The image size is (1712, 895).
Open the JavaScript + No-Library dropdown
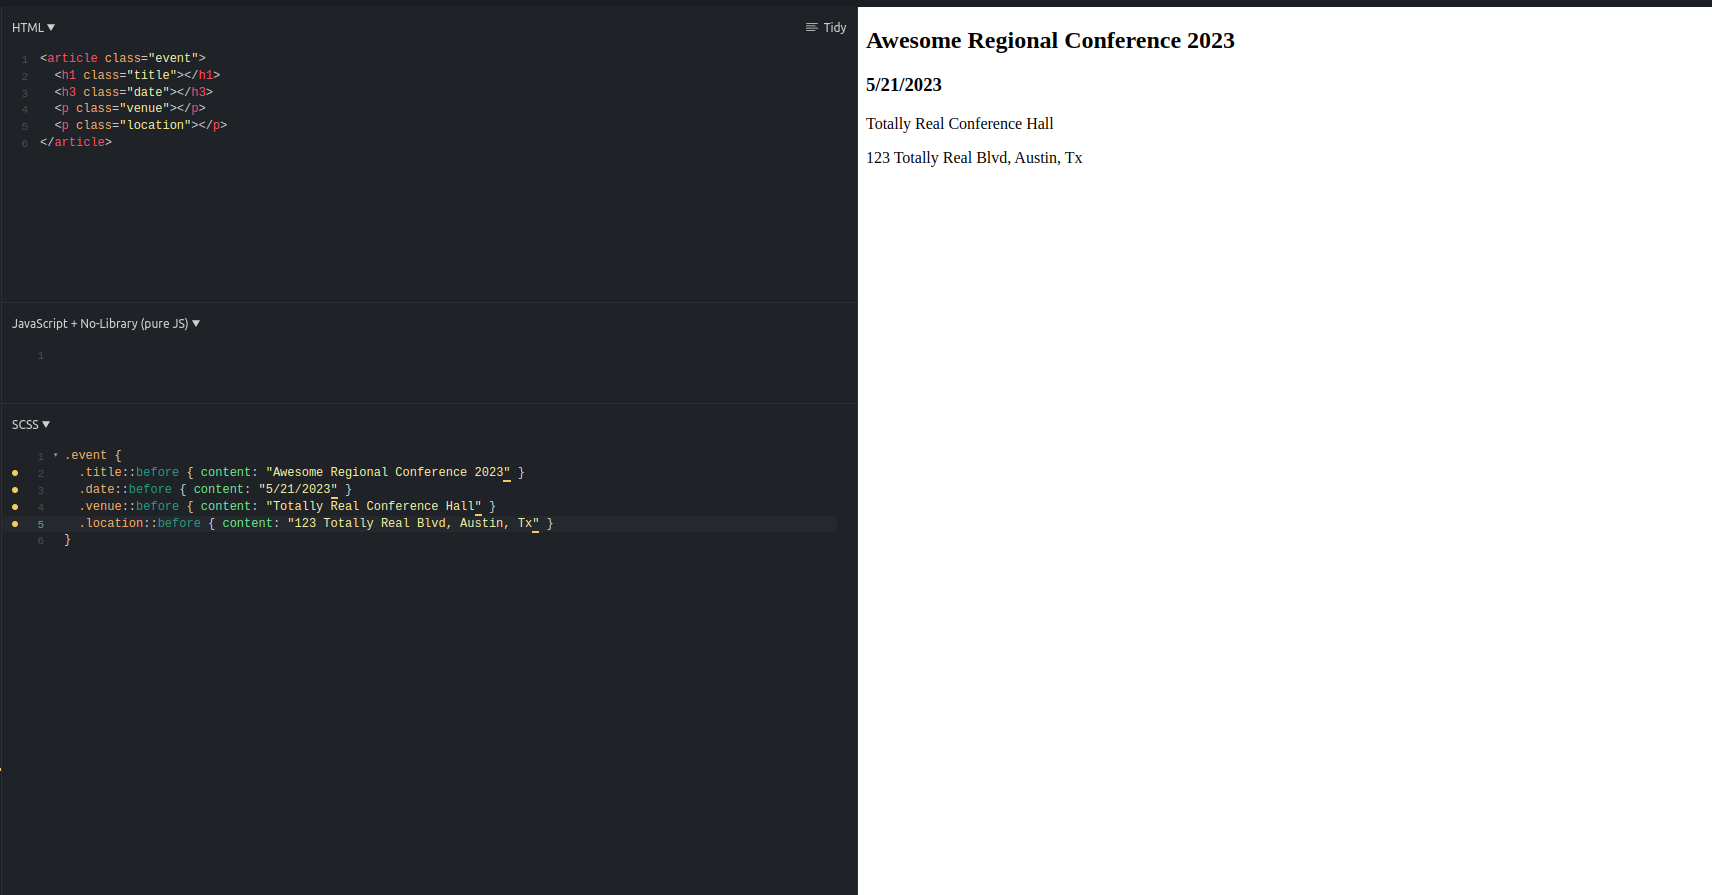tap(105, 324)
